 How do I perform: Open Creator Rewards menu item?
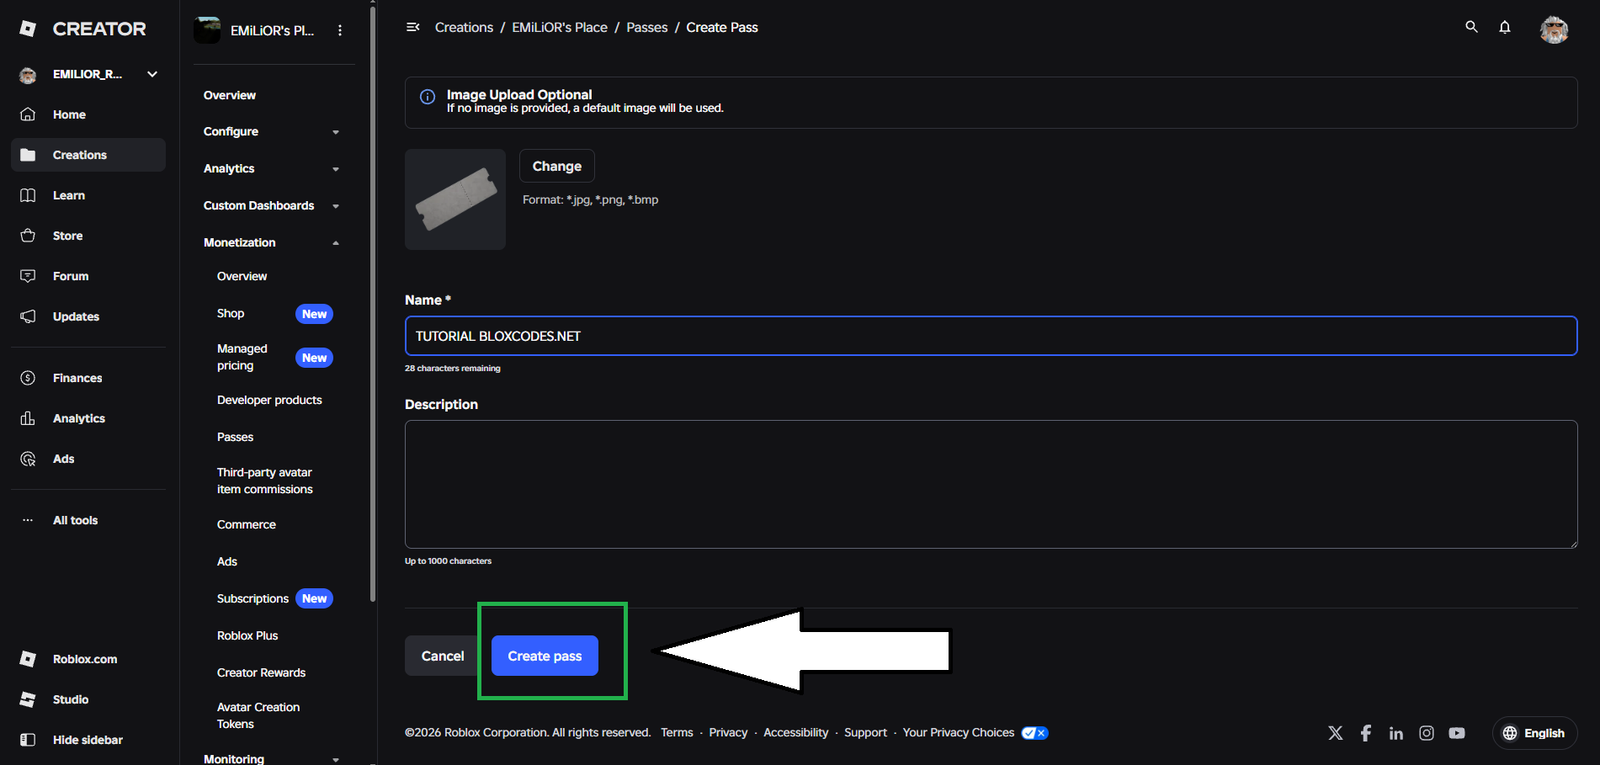pos(261,672)
